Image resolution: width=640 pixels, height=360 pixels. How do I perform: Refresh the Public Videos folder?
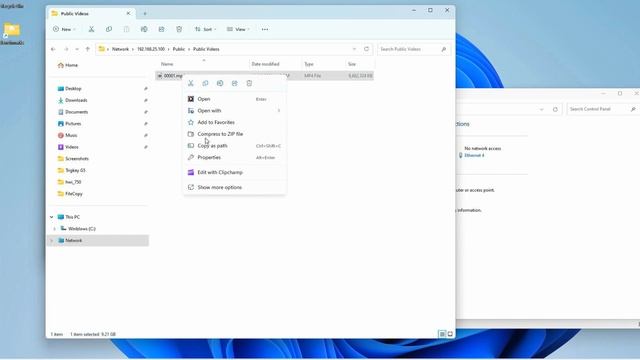pos(367,49)
